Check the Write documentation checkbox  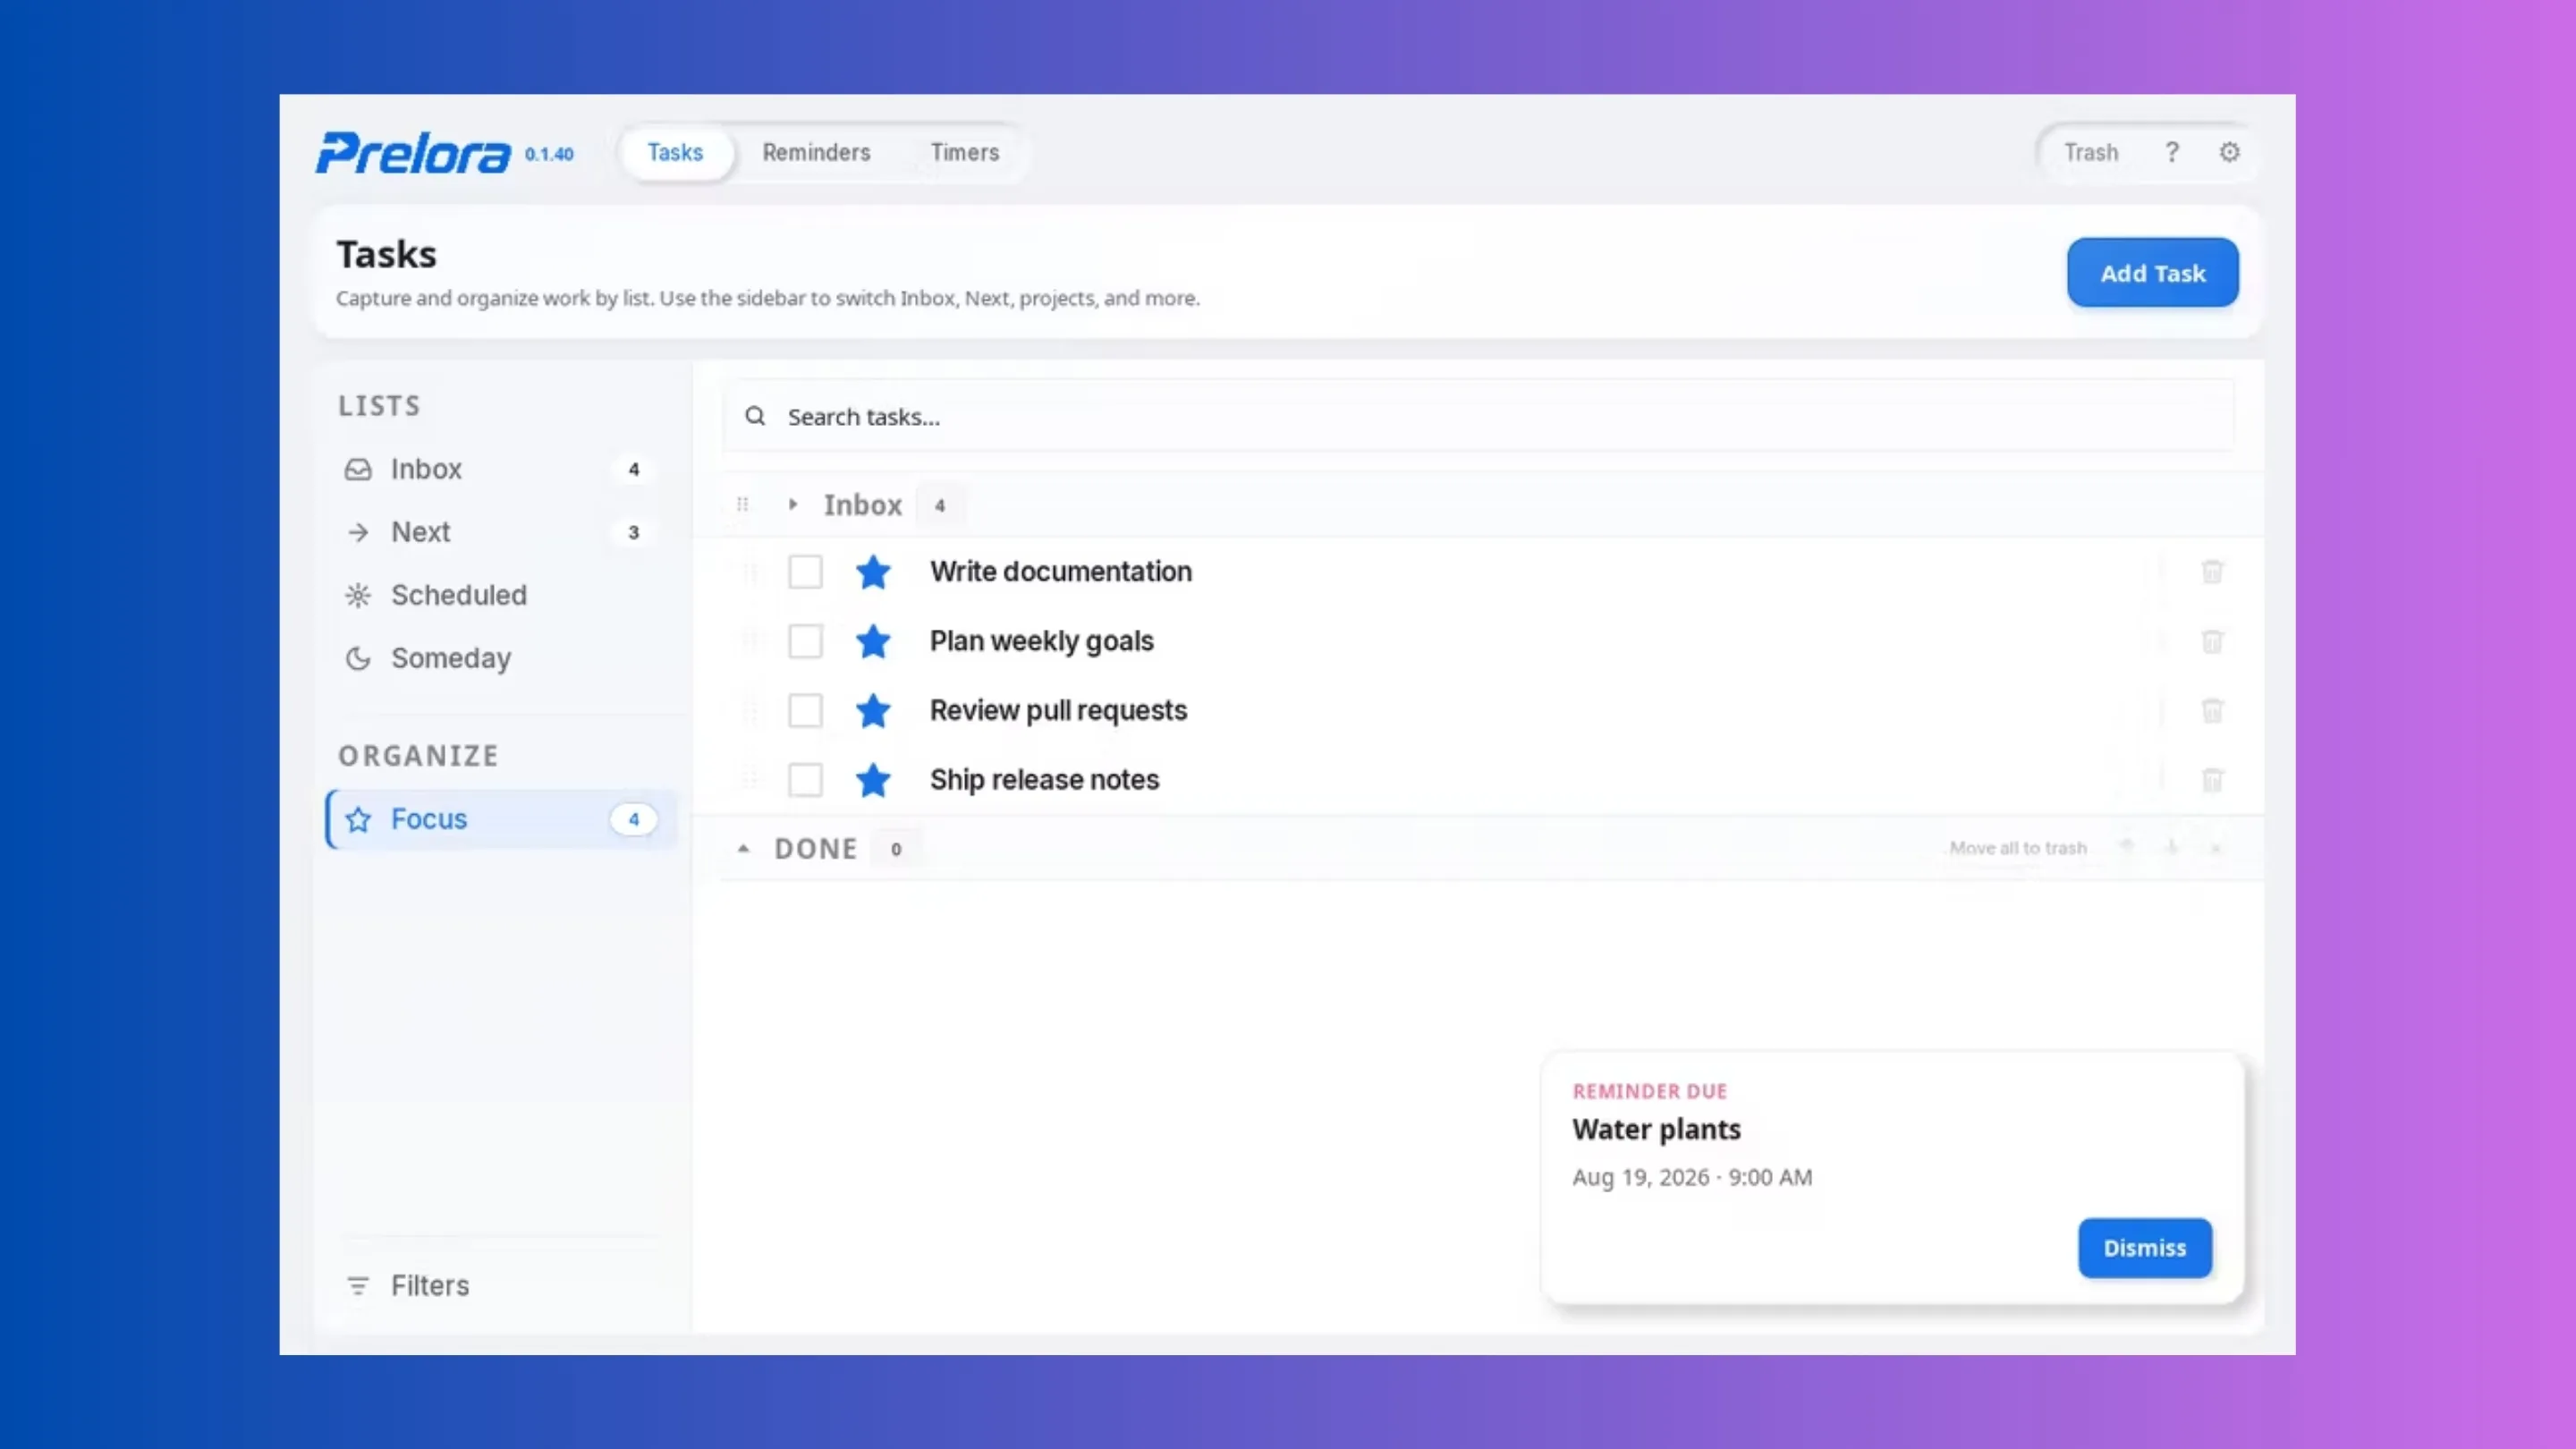805,572
